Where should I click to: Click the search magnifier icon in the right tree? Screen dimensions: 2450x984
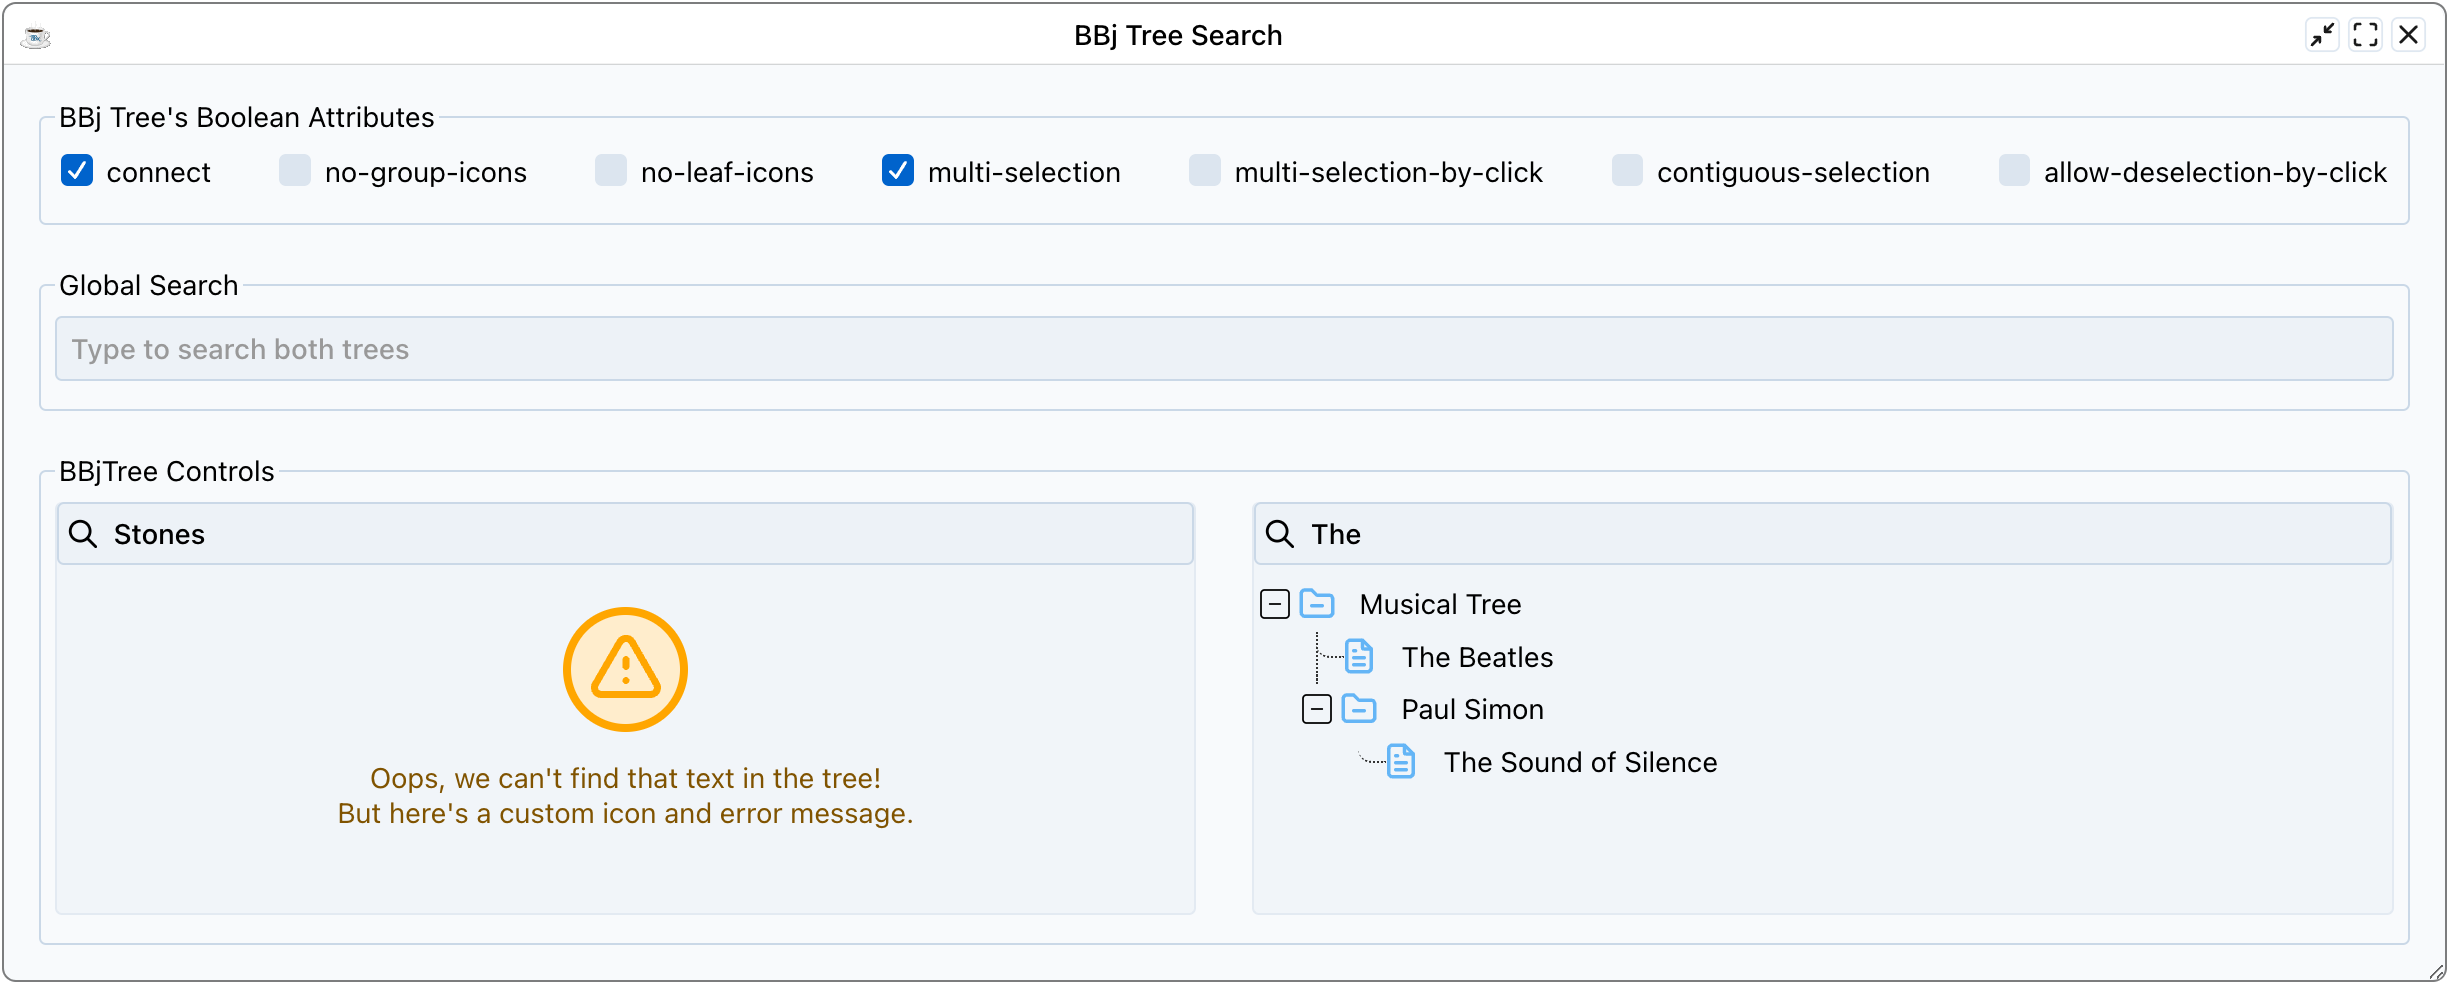1279,534
